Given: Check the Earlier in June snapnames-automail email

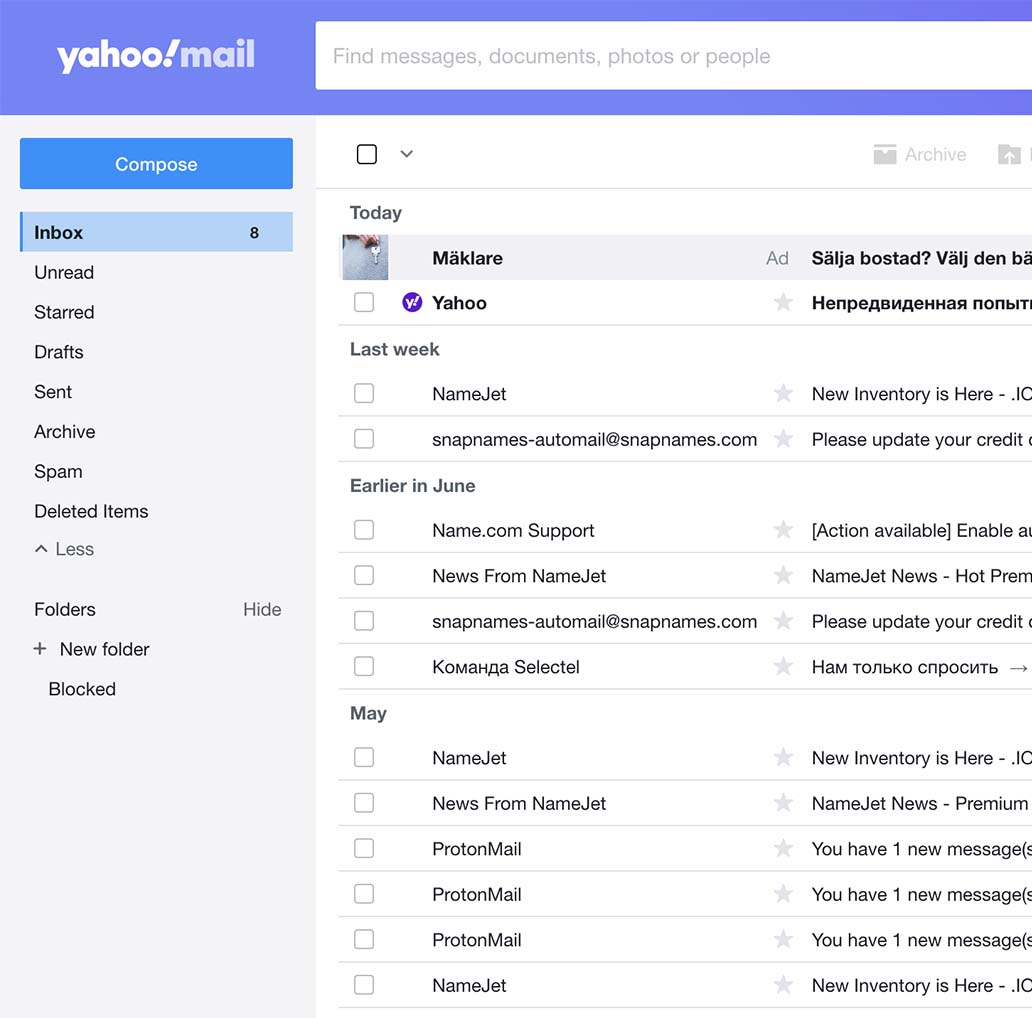Looking at the screenshot, I should [x=364, y=621].
